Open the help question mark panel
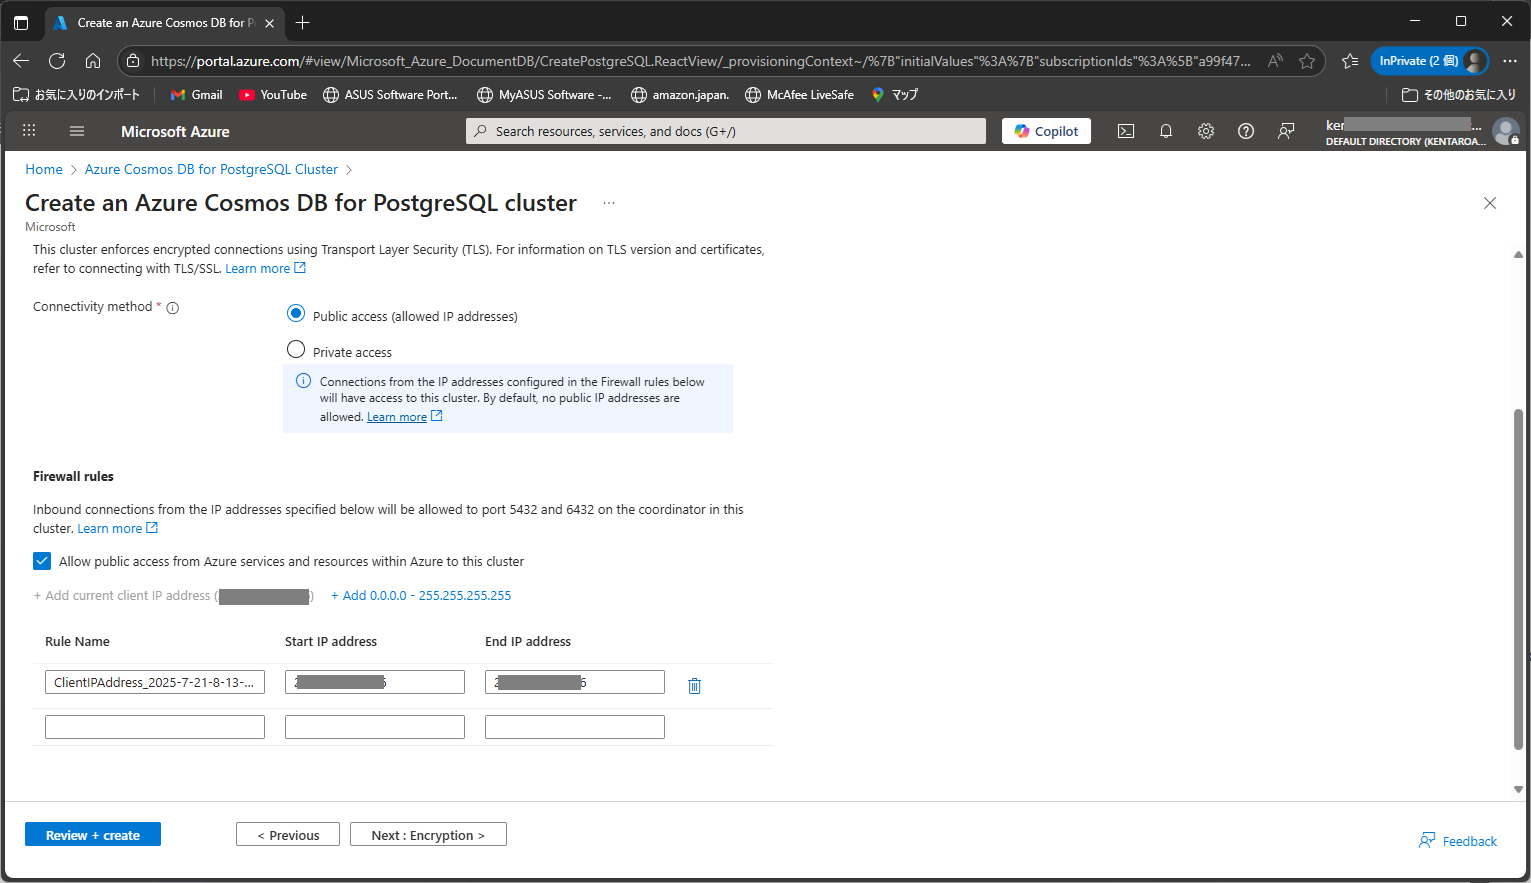Image resolution: width=1531 pixels, height=883 pixels. [x=1246, y=131]
